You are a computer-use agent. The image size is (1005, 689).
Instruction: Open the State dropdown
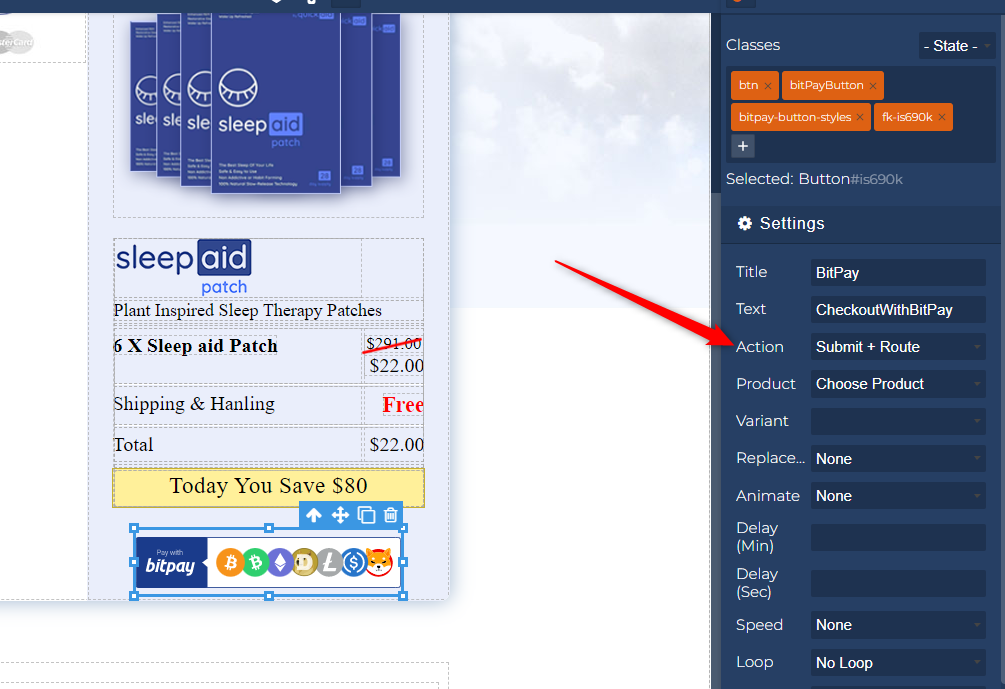(956, 46)
